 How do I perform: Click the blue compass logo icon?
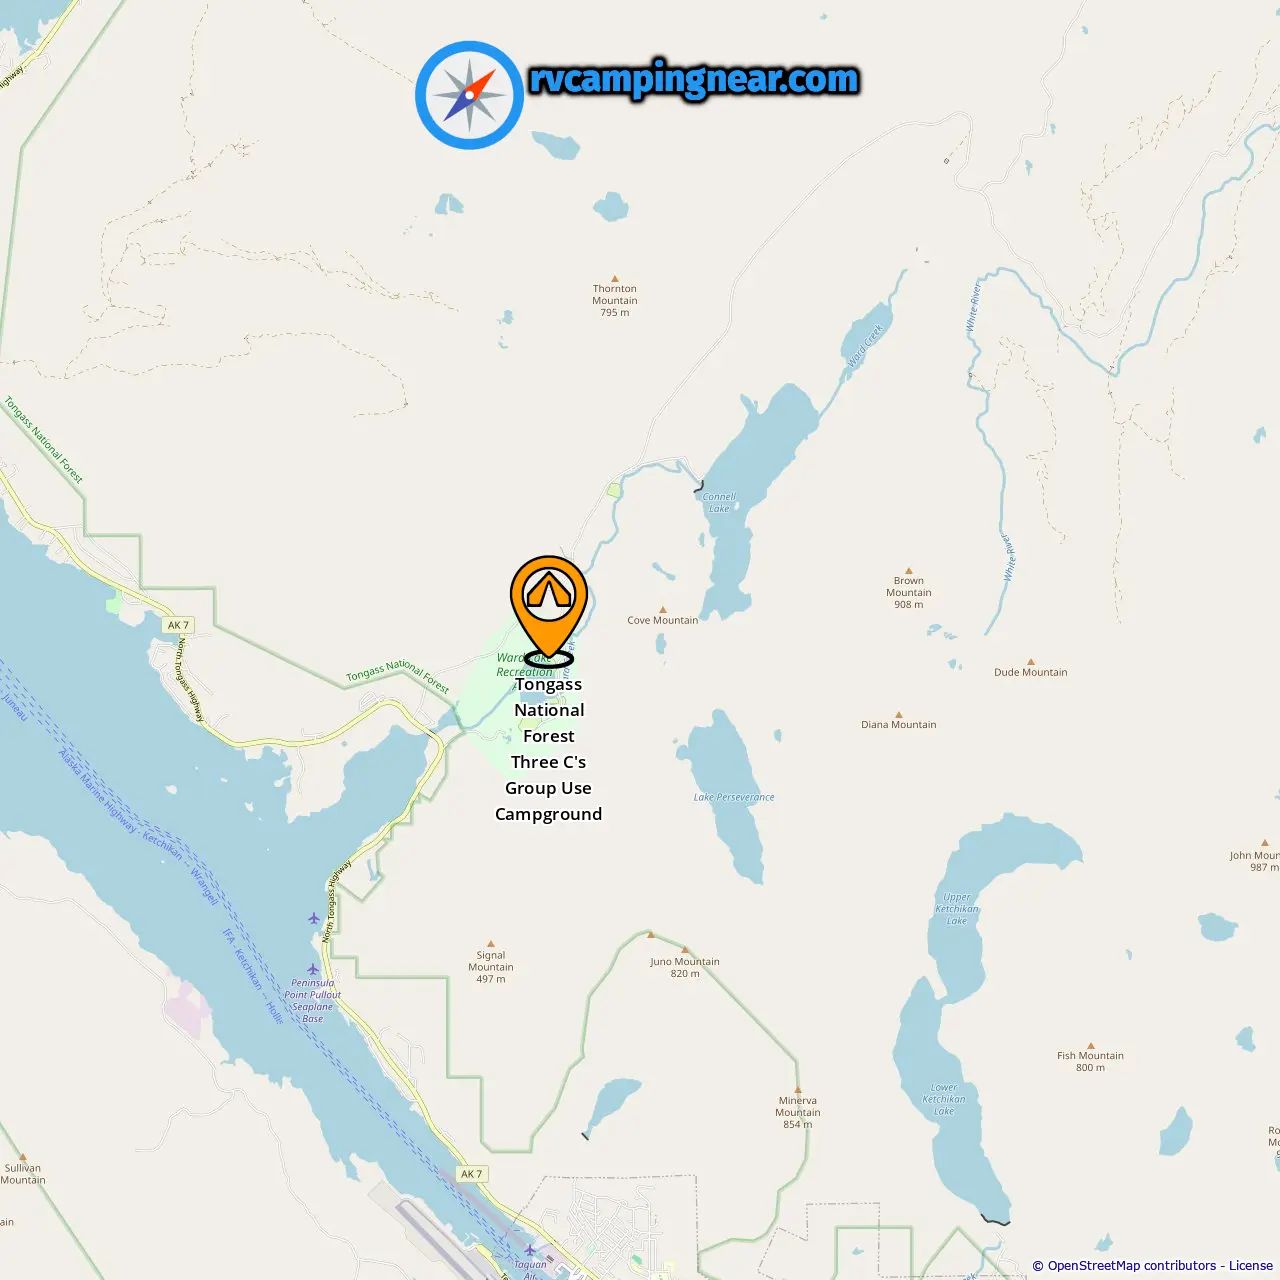[469, 95]
